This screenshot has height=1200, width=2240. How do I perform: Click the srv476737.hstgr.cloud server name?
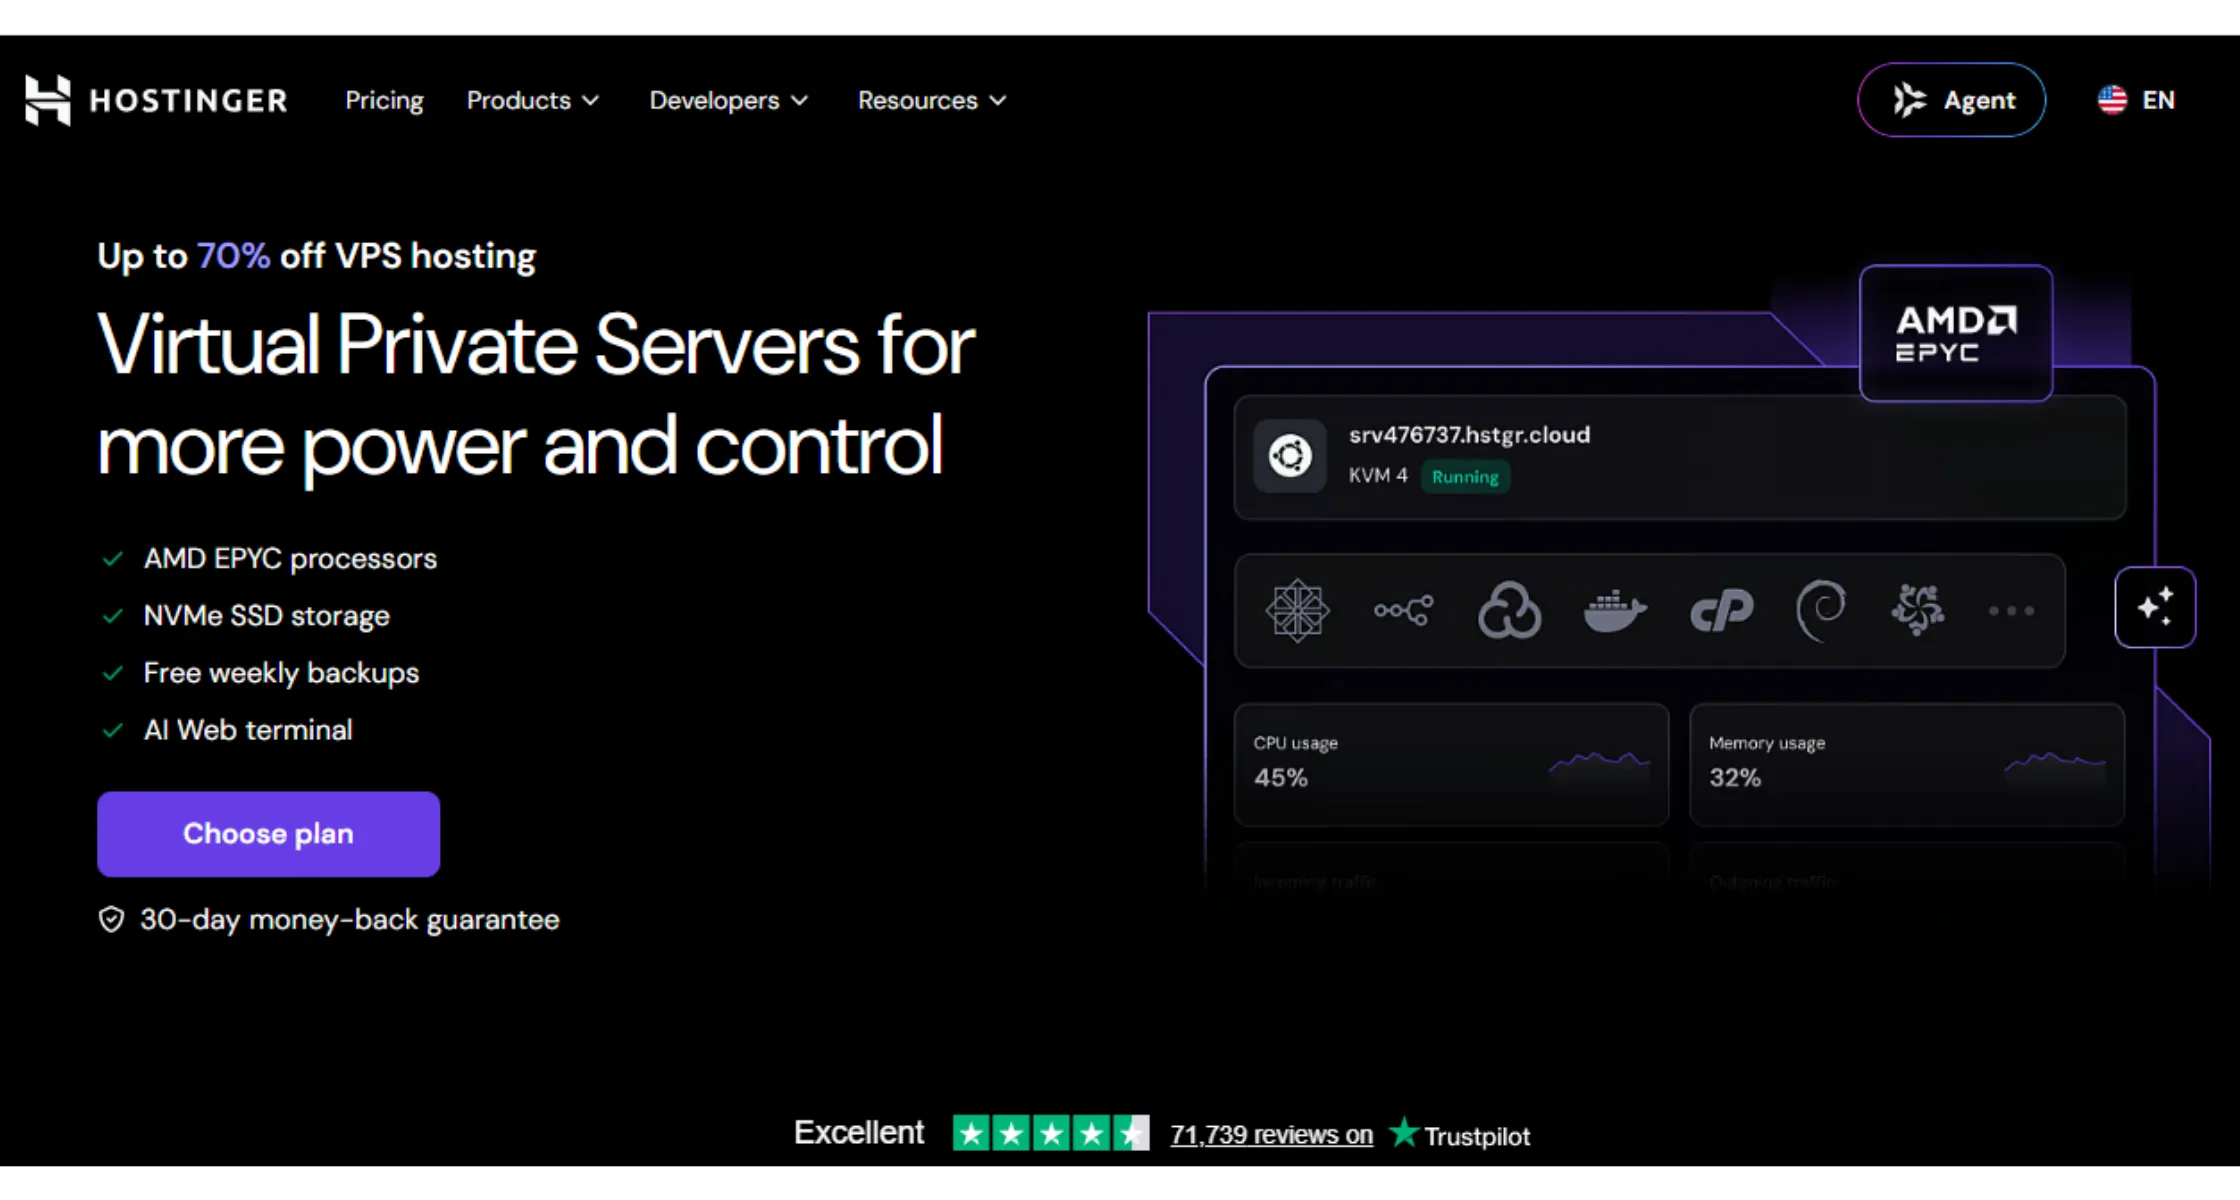click(1469, 435)
